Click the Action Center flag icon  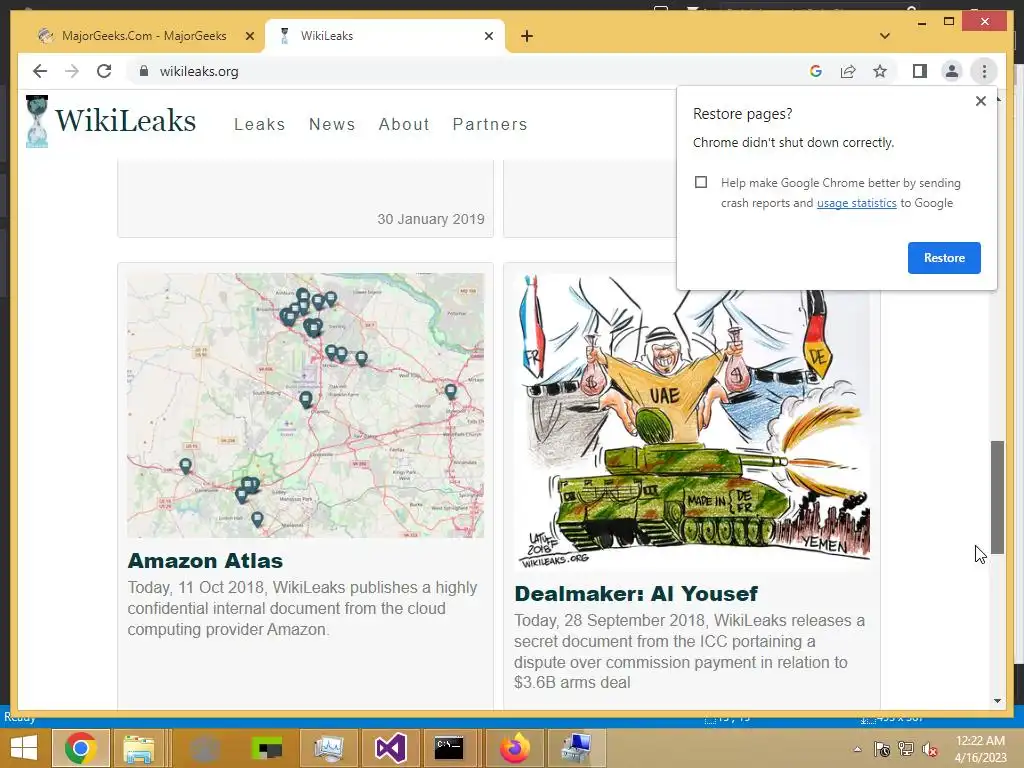(x=882, y=749)
